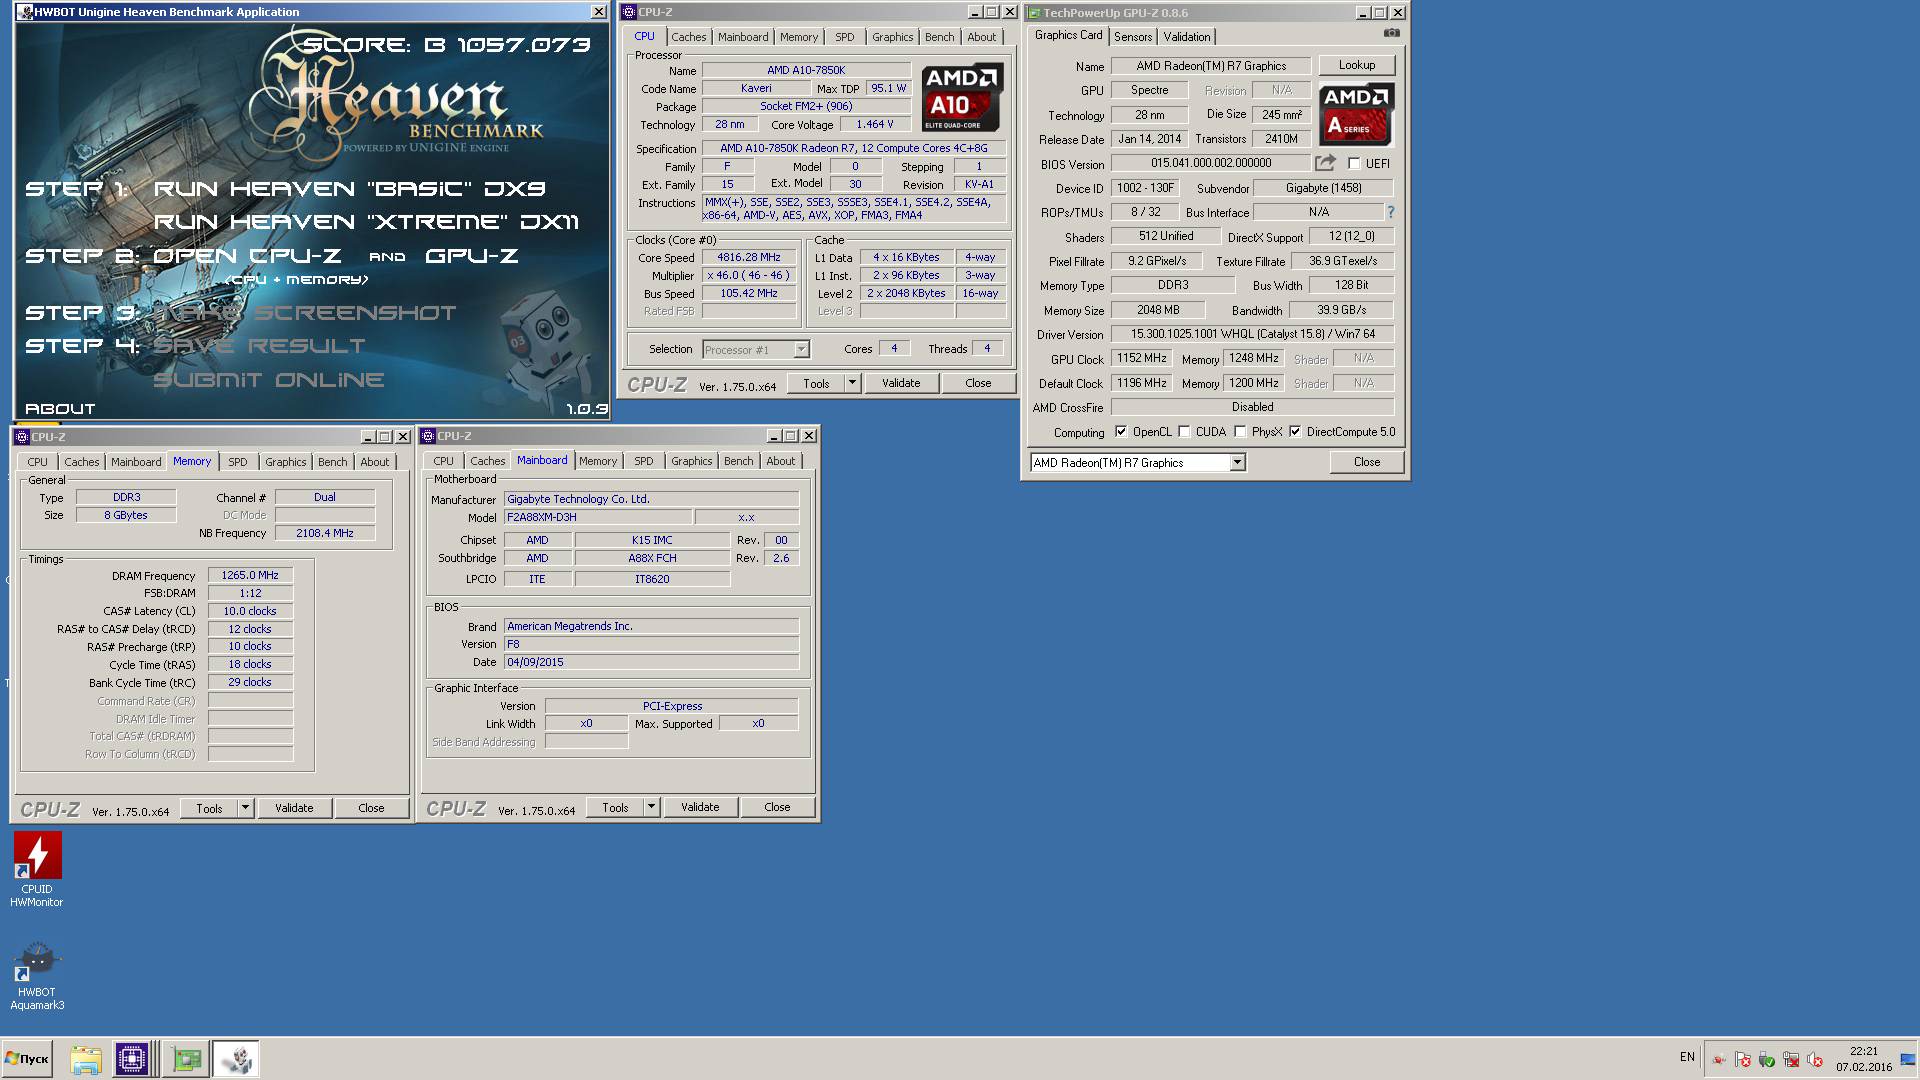Open HWBOT Aquamark3 desktop shortcut

(37, 975)
